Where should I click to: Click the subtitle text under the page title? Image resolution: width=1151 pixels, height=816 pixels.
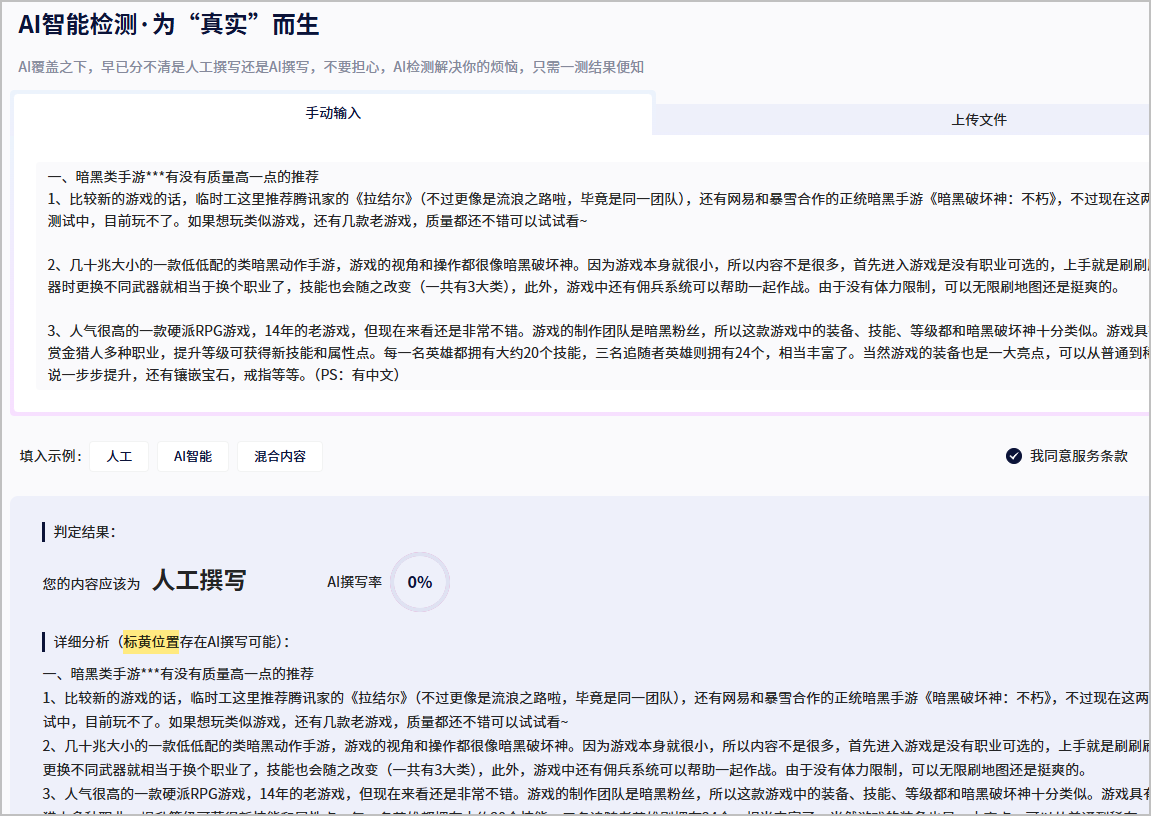[330, 67]
